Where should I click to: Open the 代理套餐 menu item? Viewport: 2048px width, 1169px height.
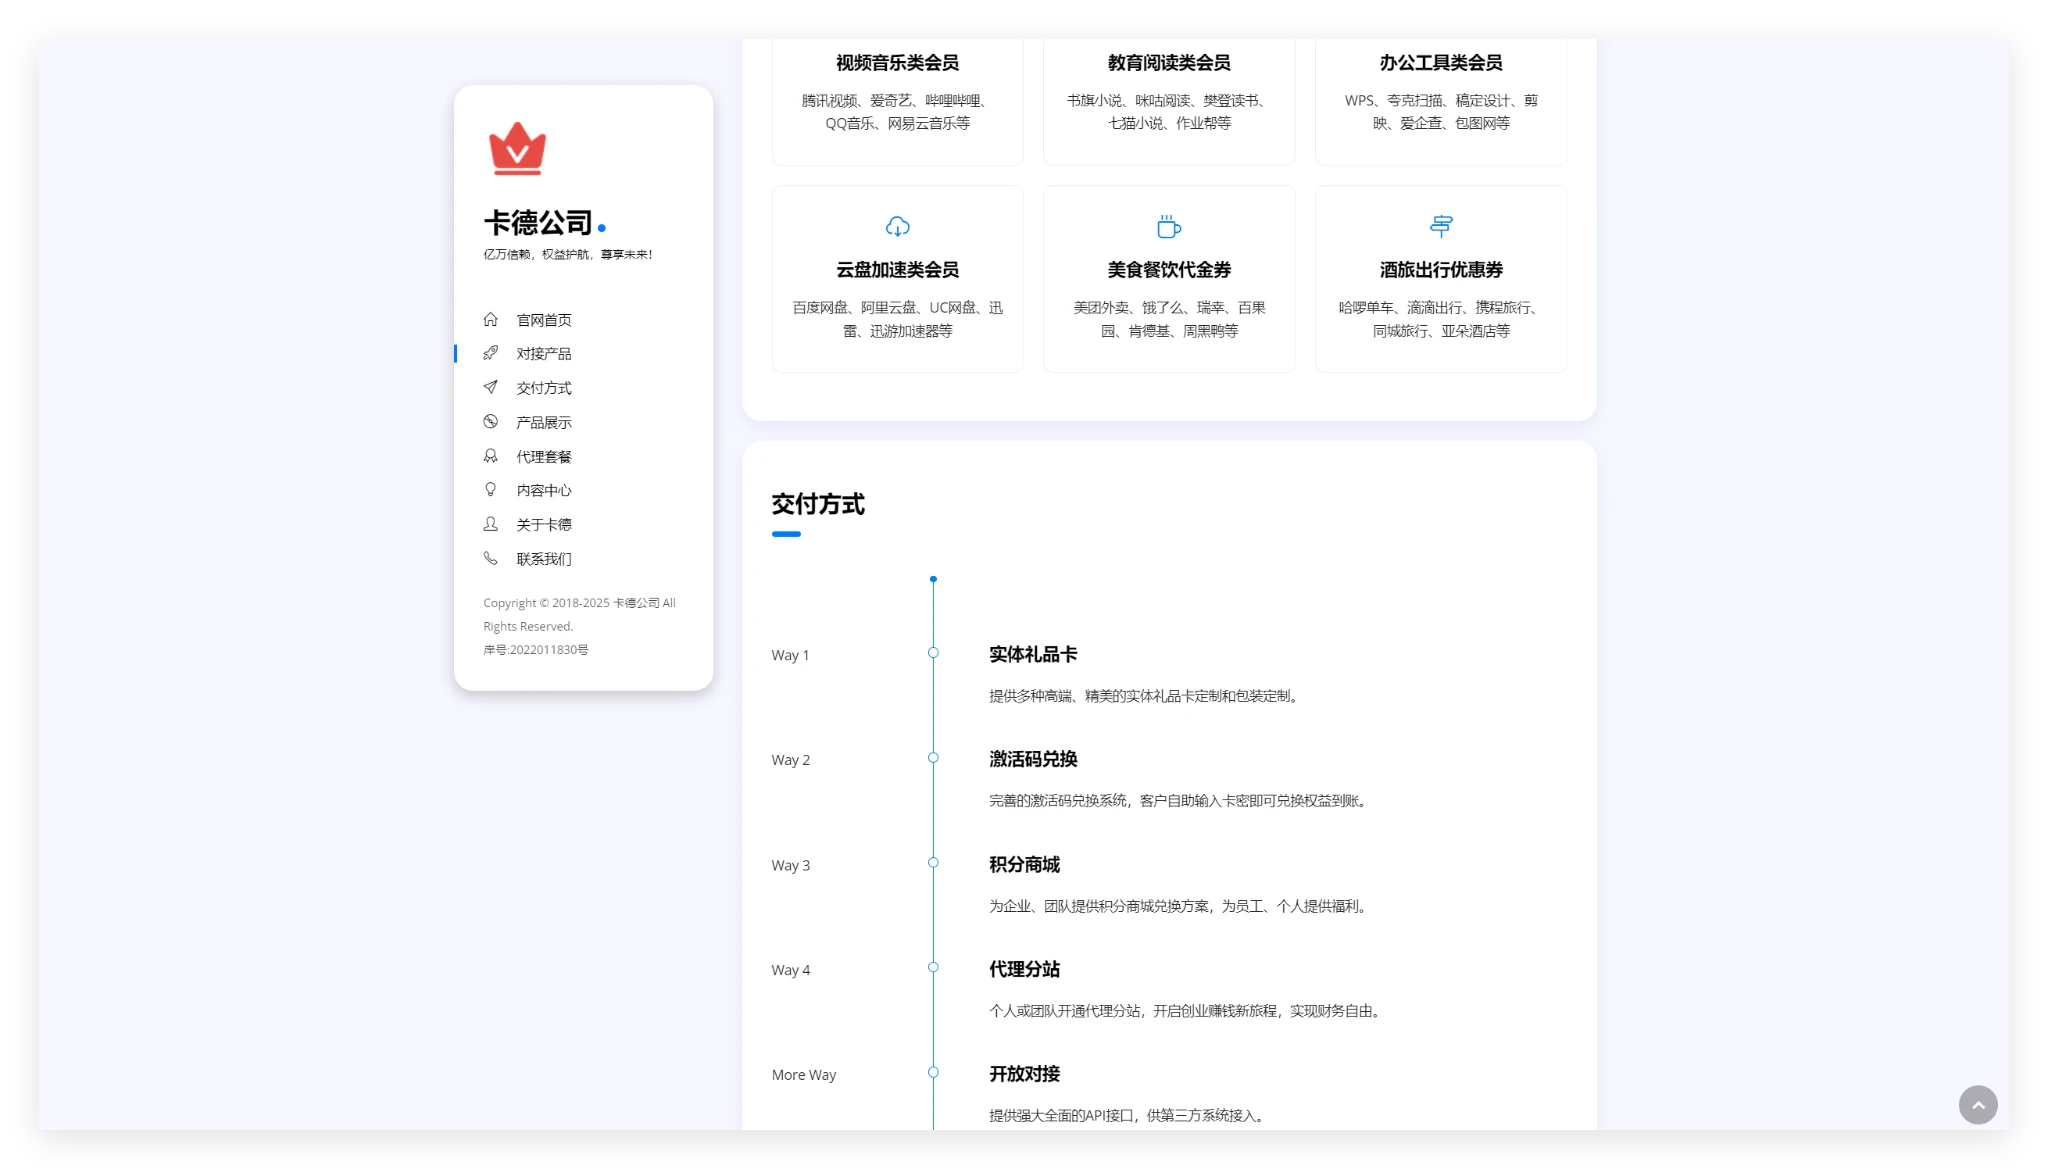coord(543,457)
